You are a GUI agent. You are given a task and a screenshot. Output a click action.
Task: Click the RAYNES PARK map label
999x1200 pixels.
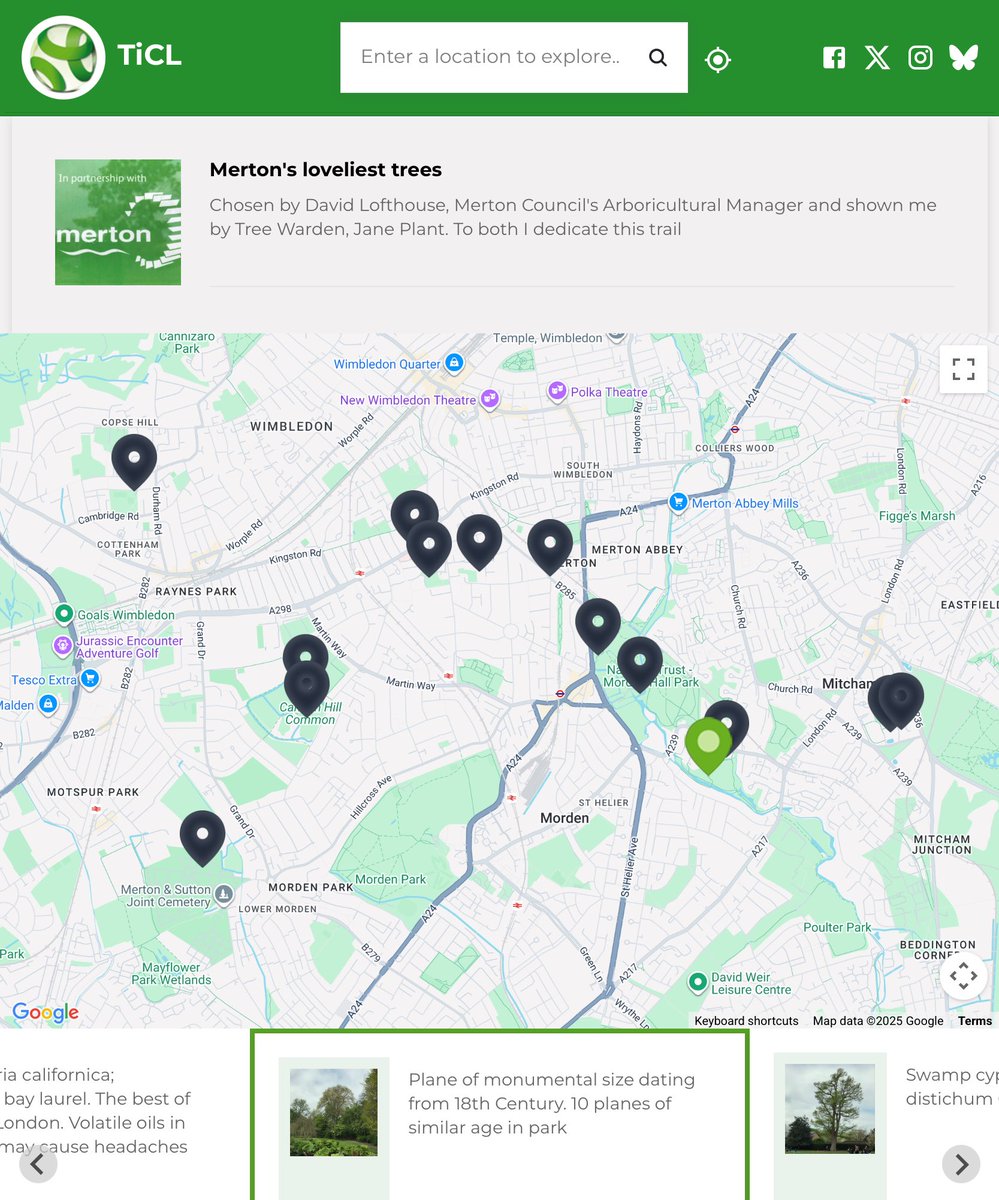coord(196,591)
